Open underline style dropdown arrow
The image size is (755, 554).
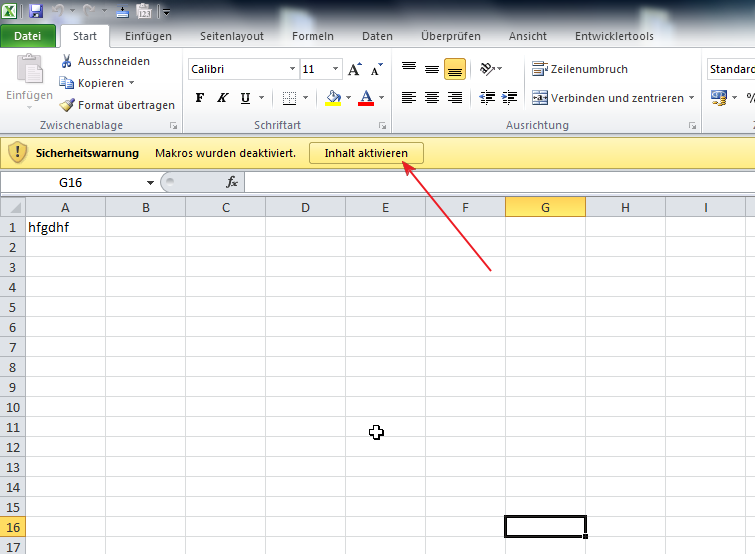[261, 98]
